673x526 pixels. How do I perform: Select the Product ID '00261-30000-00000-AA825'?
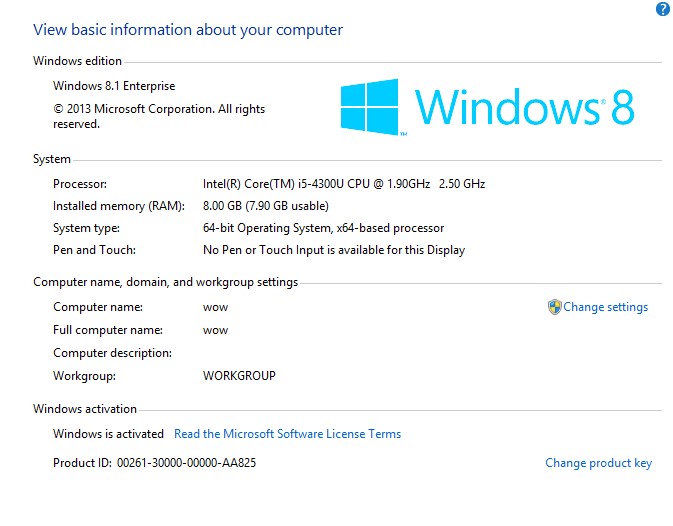186,463
